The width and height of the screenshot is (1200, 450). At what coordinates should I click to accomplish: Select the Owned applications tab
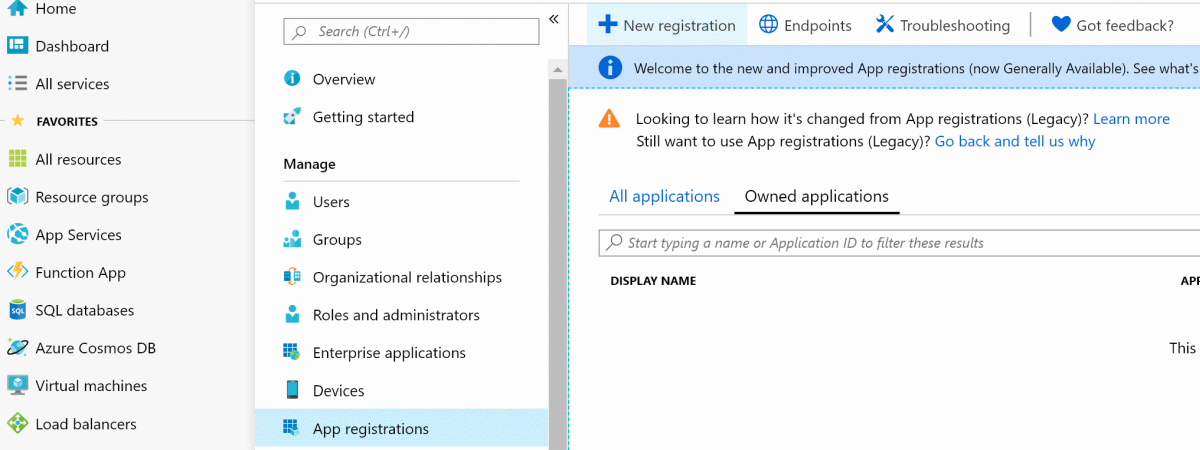pyautogui.click(x=816, y=196)
